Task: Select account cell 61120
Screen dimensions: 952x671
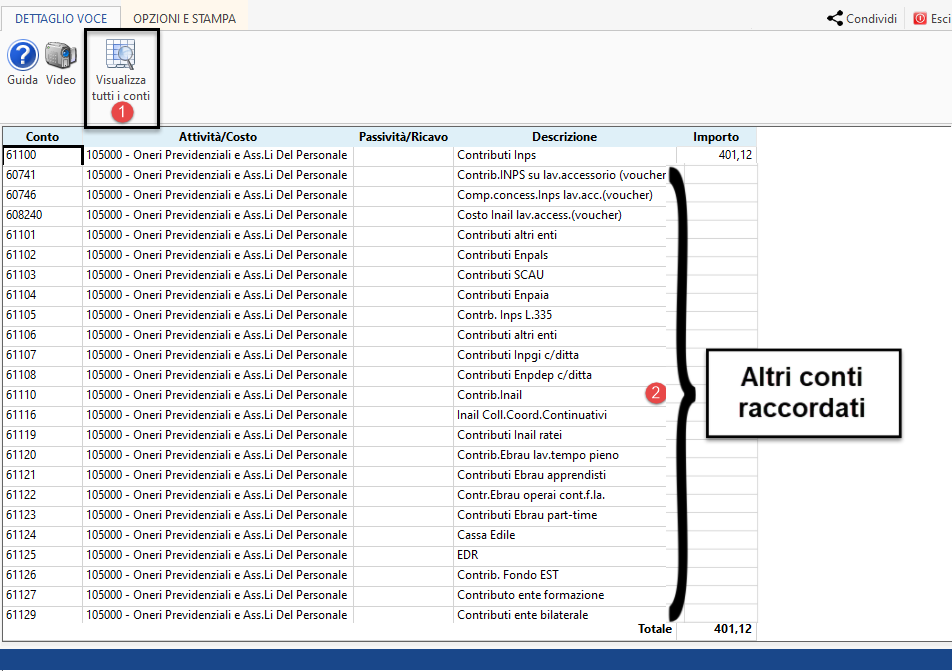Action: (x=42, y=455)
